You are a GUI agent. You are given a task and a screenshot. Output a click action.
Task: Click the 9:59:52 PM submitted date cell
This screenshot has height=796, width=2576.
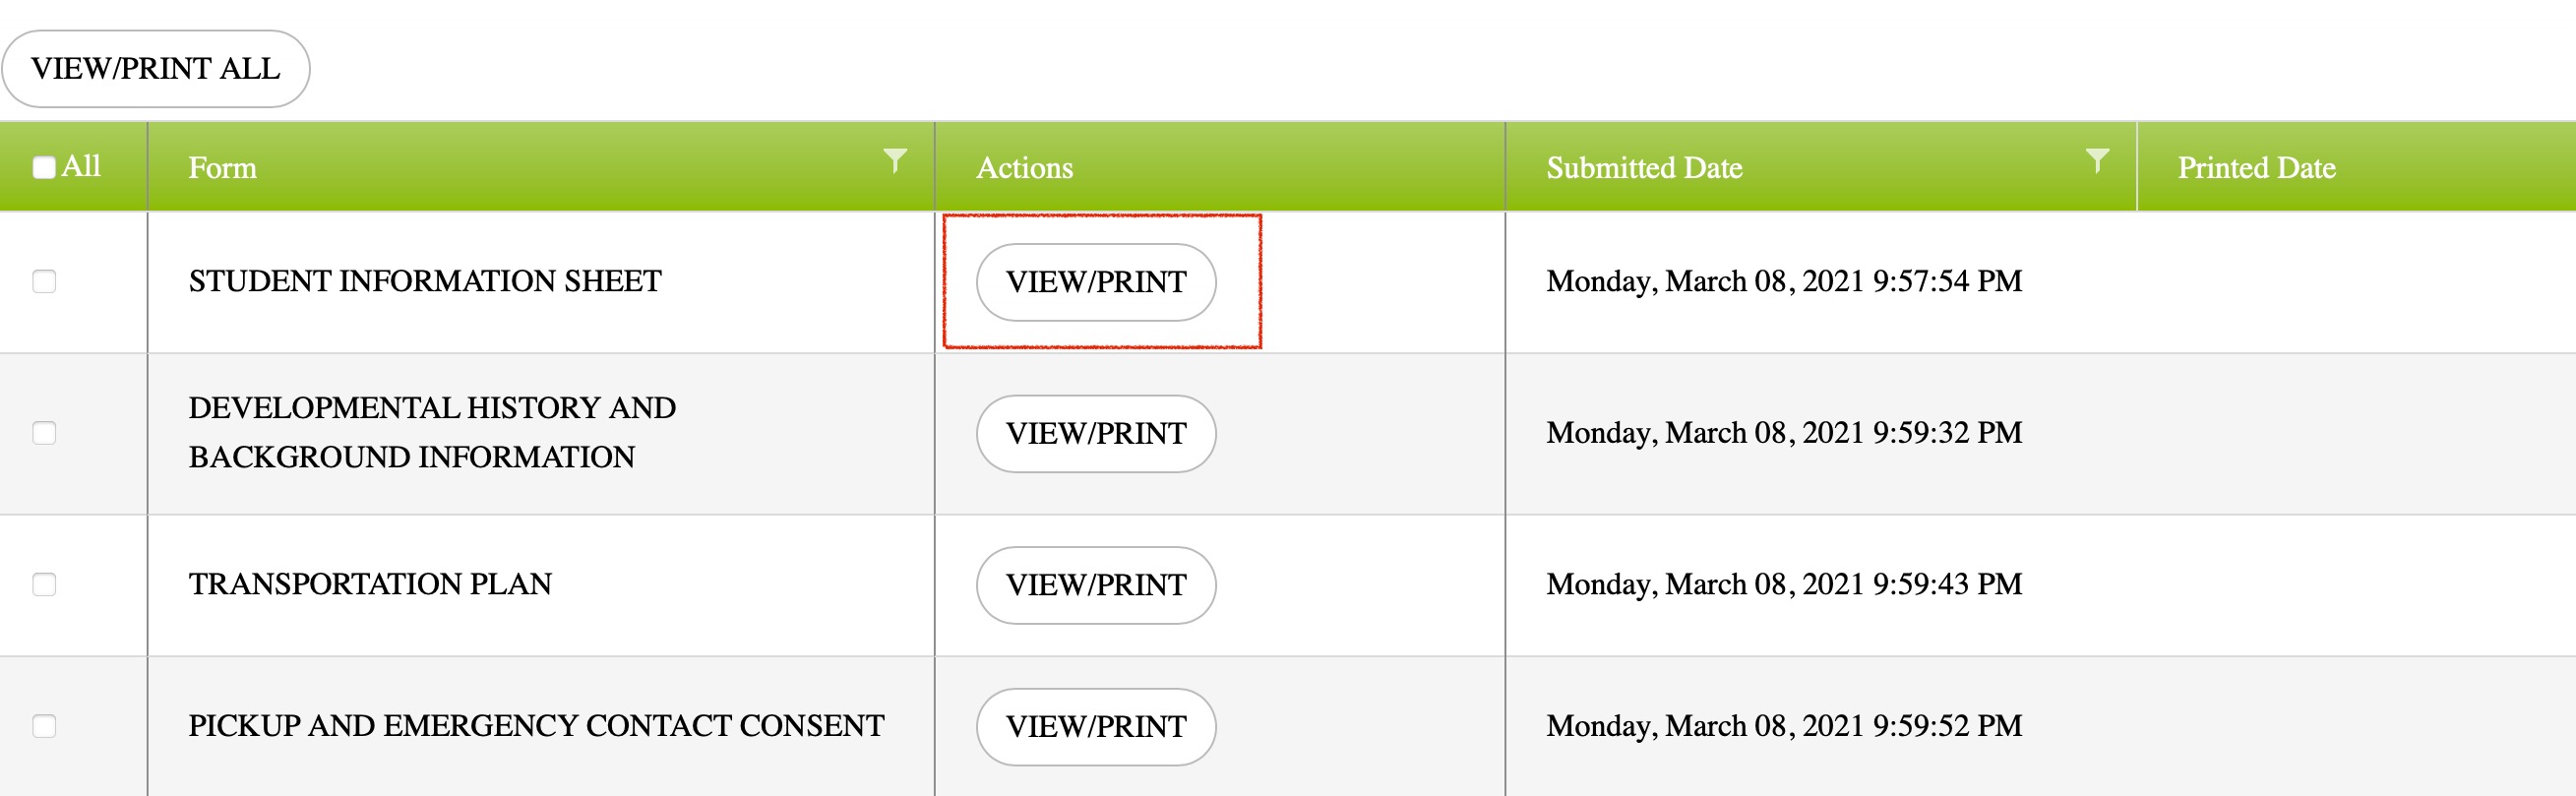point(1784,726)
